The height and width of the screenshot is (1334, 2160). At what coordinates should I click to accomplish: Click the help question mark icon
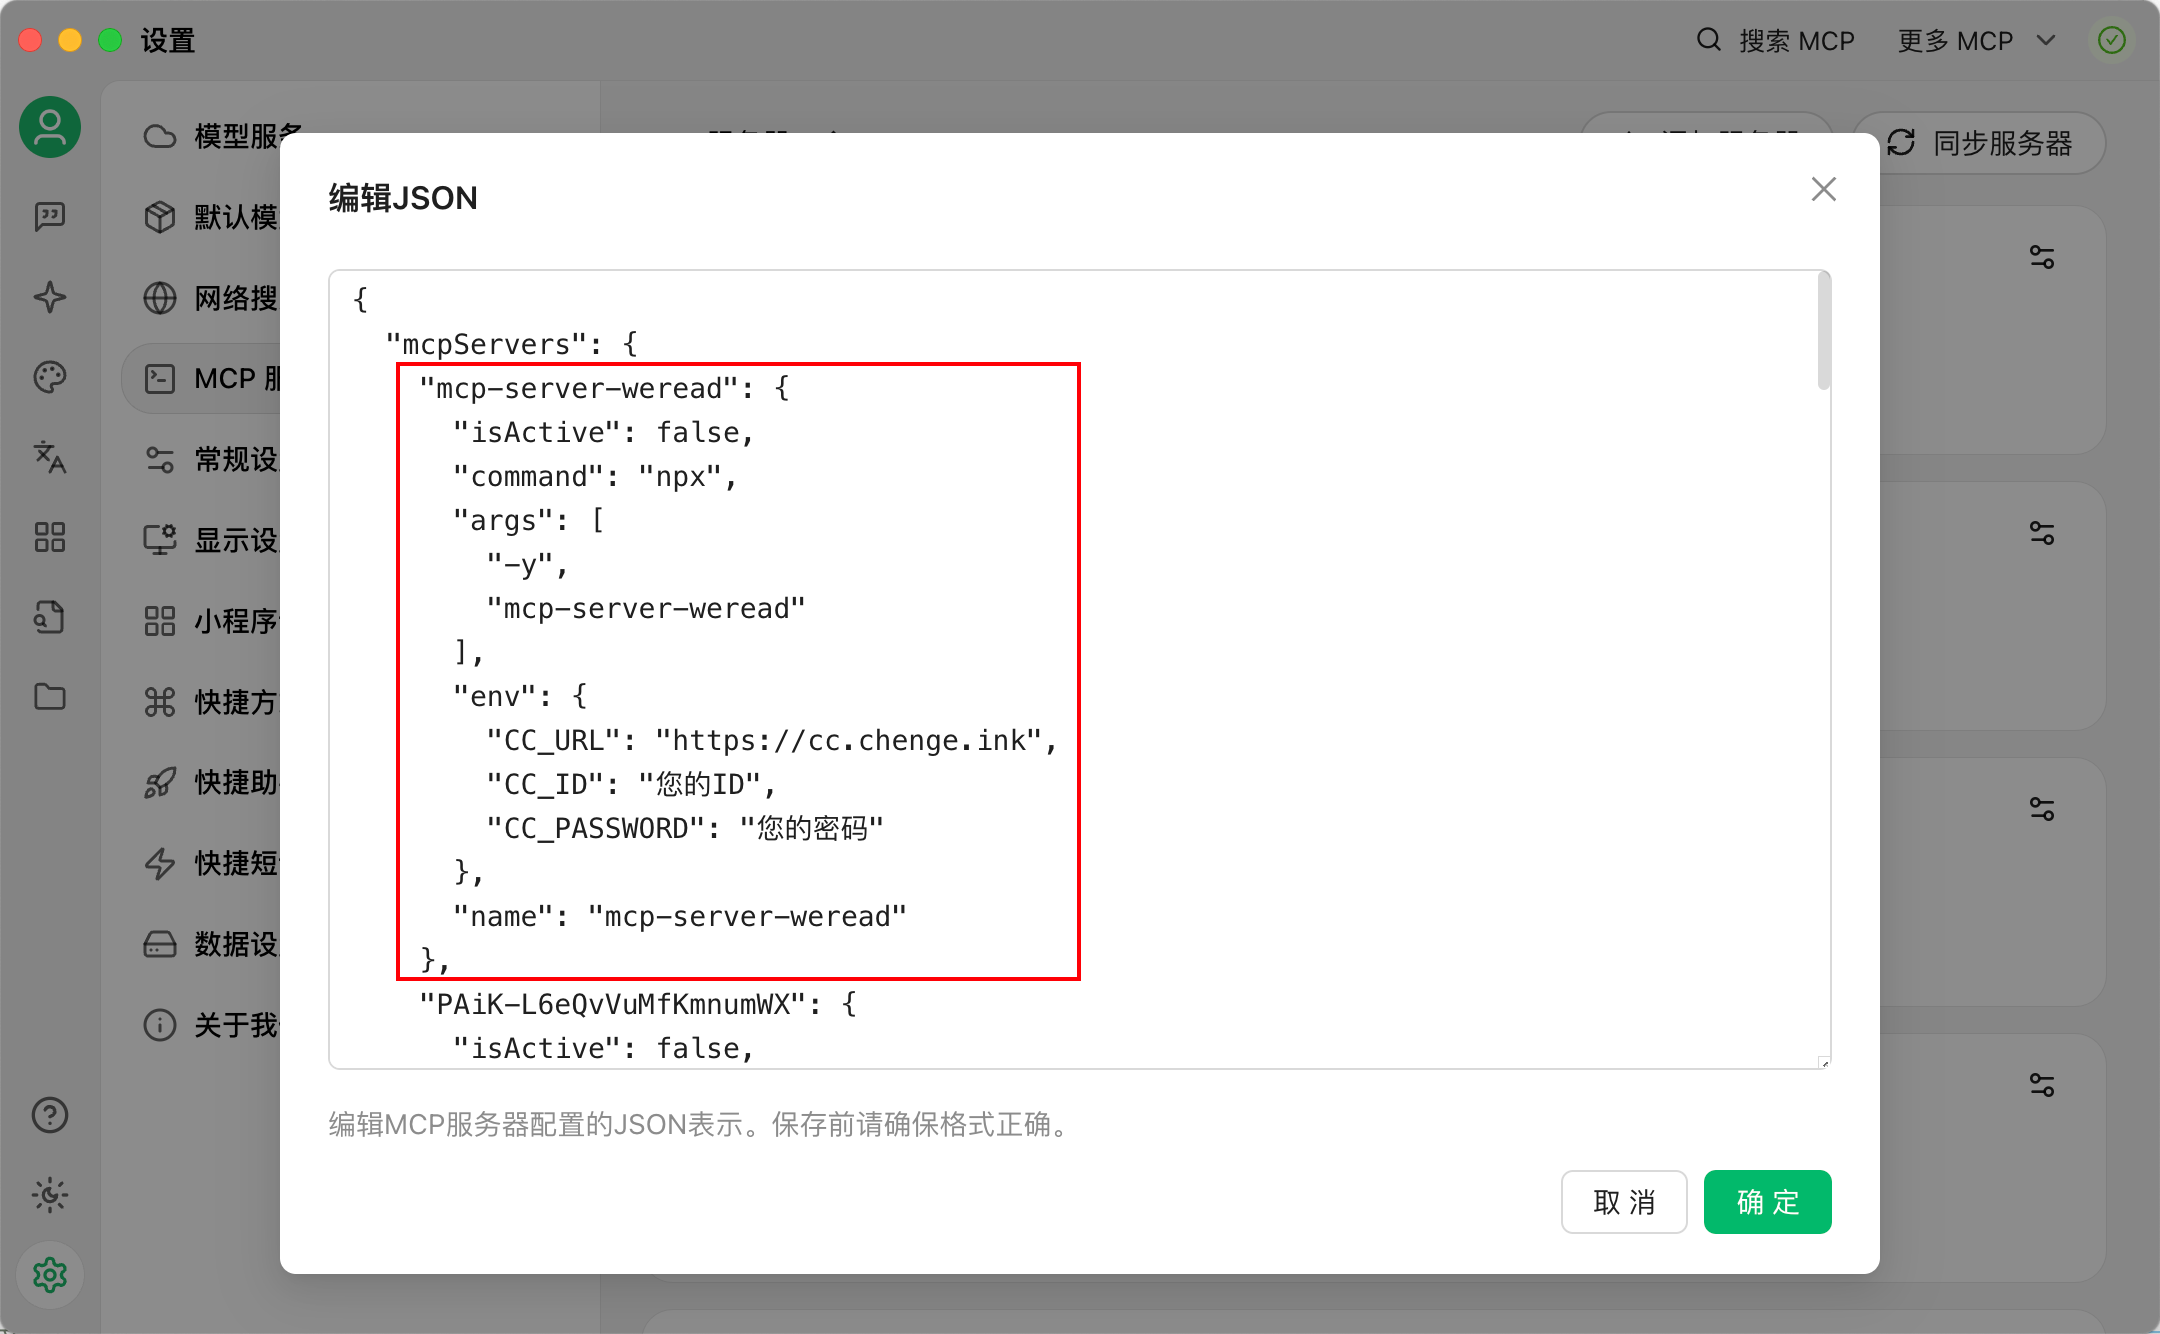[50, 1115]
